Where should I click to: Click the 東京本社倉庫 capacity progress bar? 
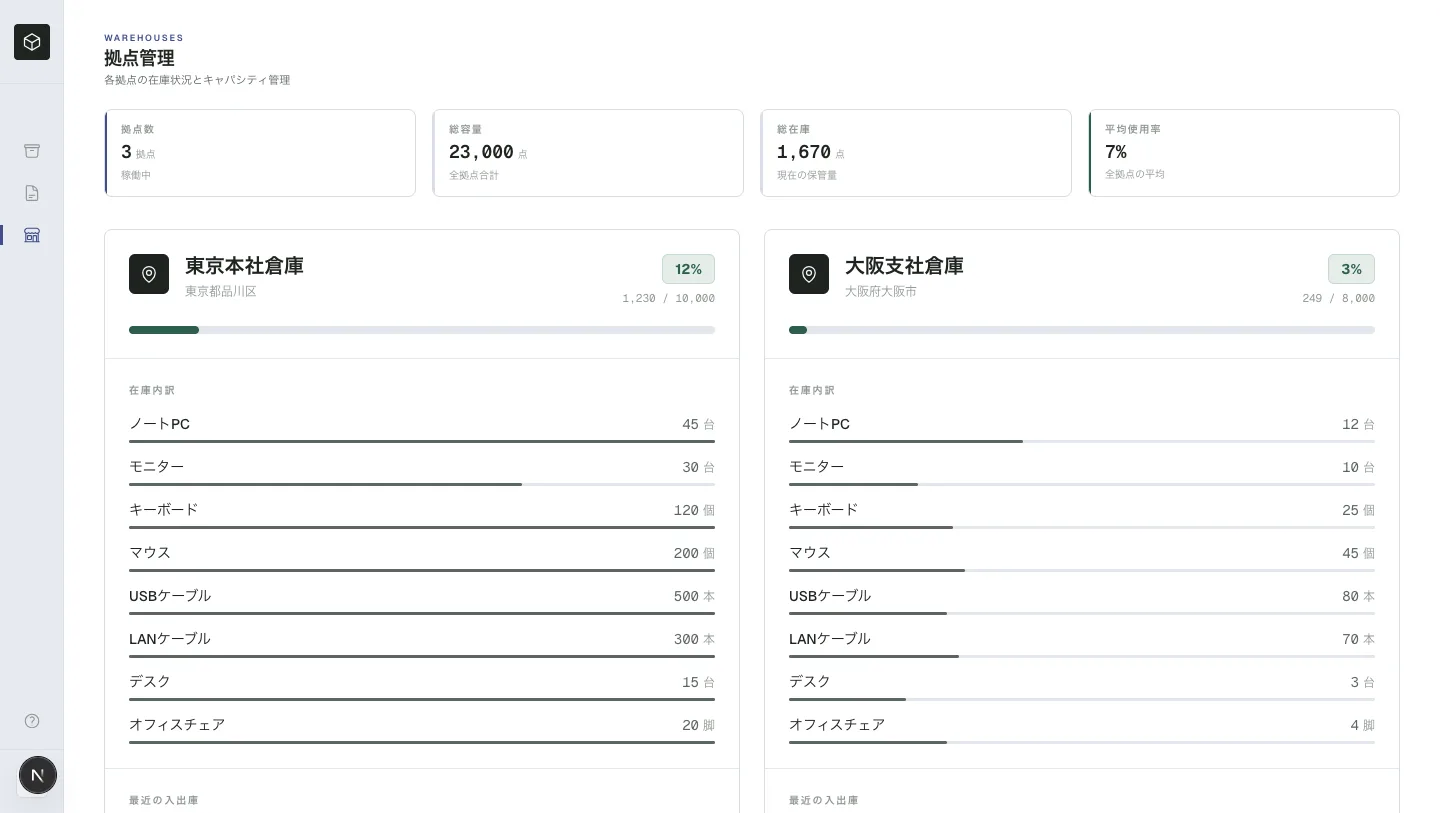[x=422, y=330]
